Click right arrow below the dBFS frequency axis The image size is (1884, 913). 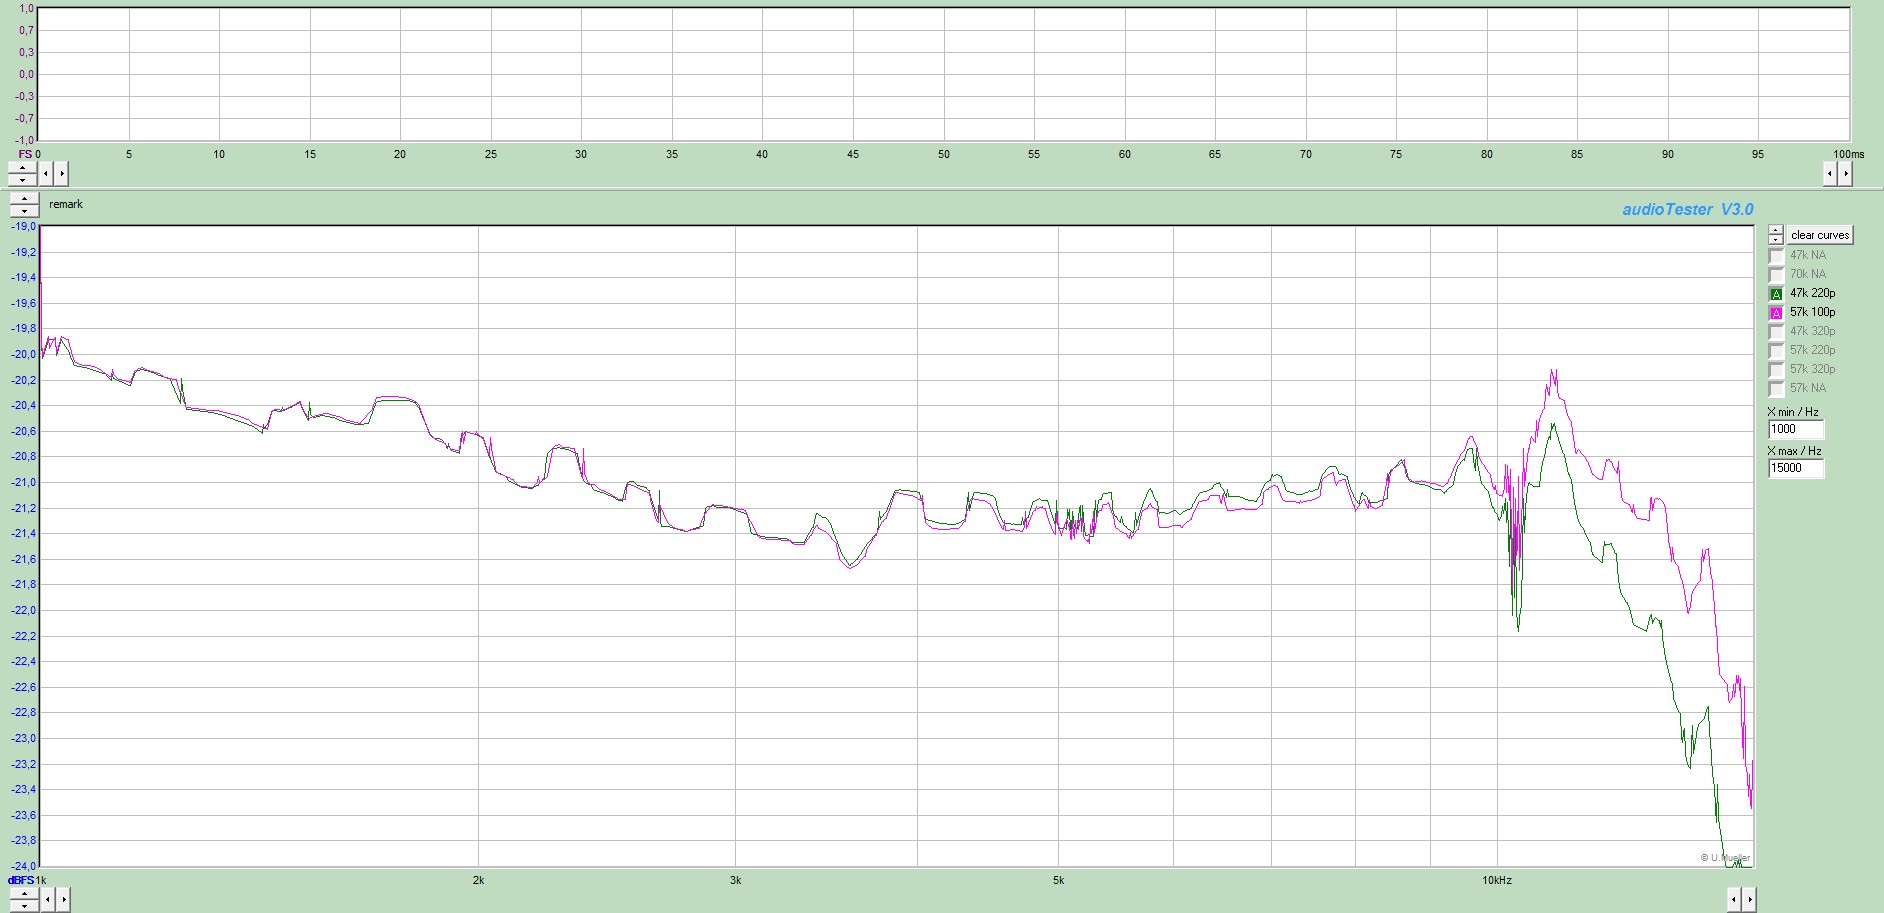coord(63,900)
